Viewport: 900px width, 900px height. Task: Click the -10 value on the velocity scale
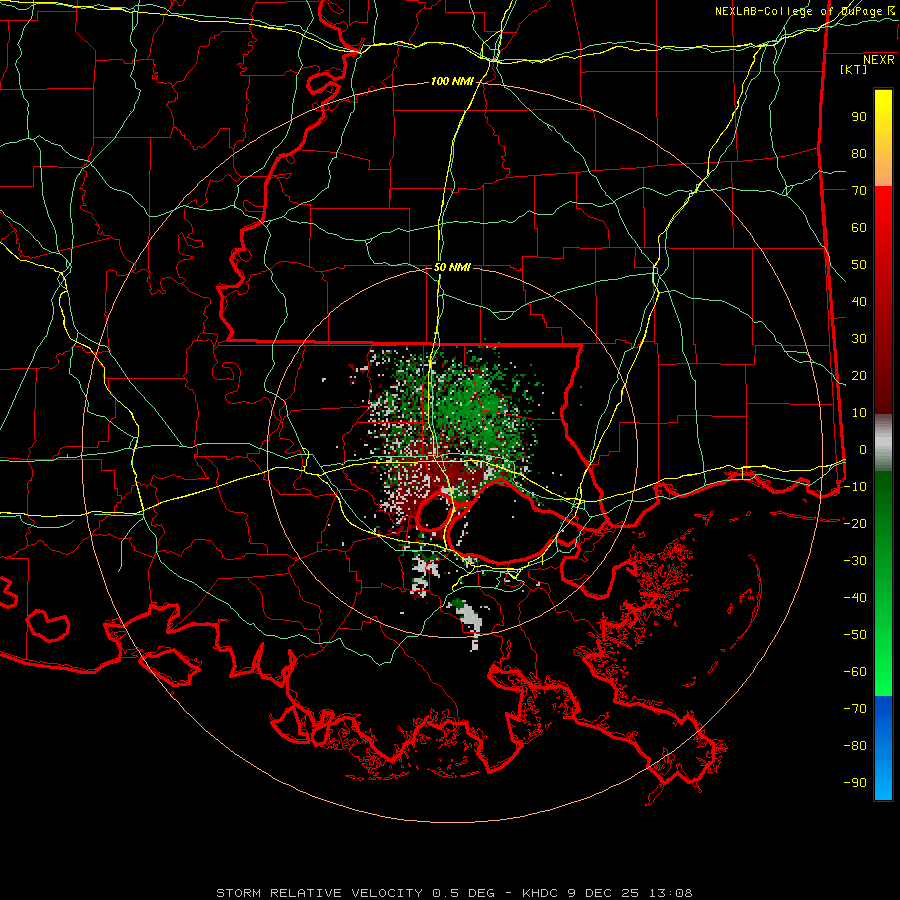click(x=855, y=487)
